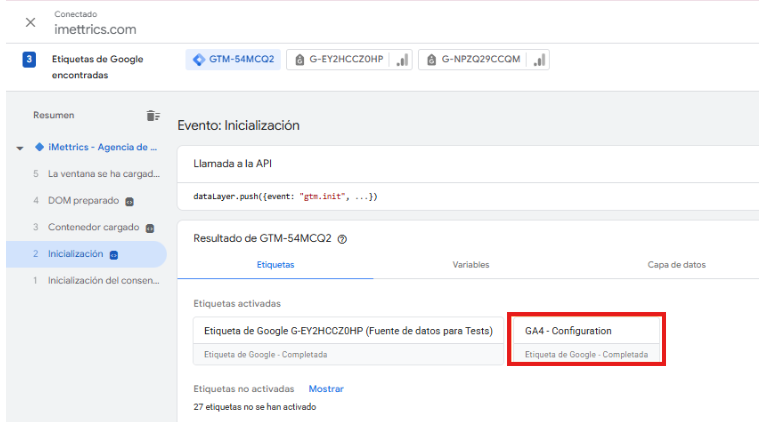
Task: Click signal bars icon beside G-EY2HCCZ0HP
Action: [402, 60]
